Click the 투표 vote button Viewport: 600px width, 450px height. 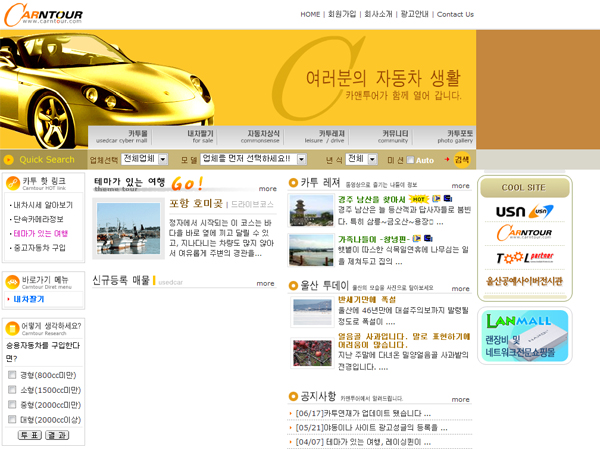pos(29,435)
